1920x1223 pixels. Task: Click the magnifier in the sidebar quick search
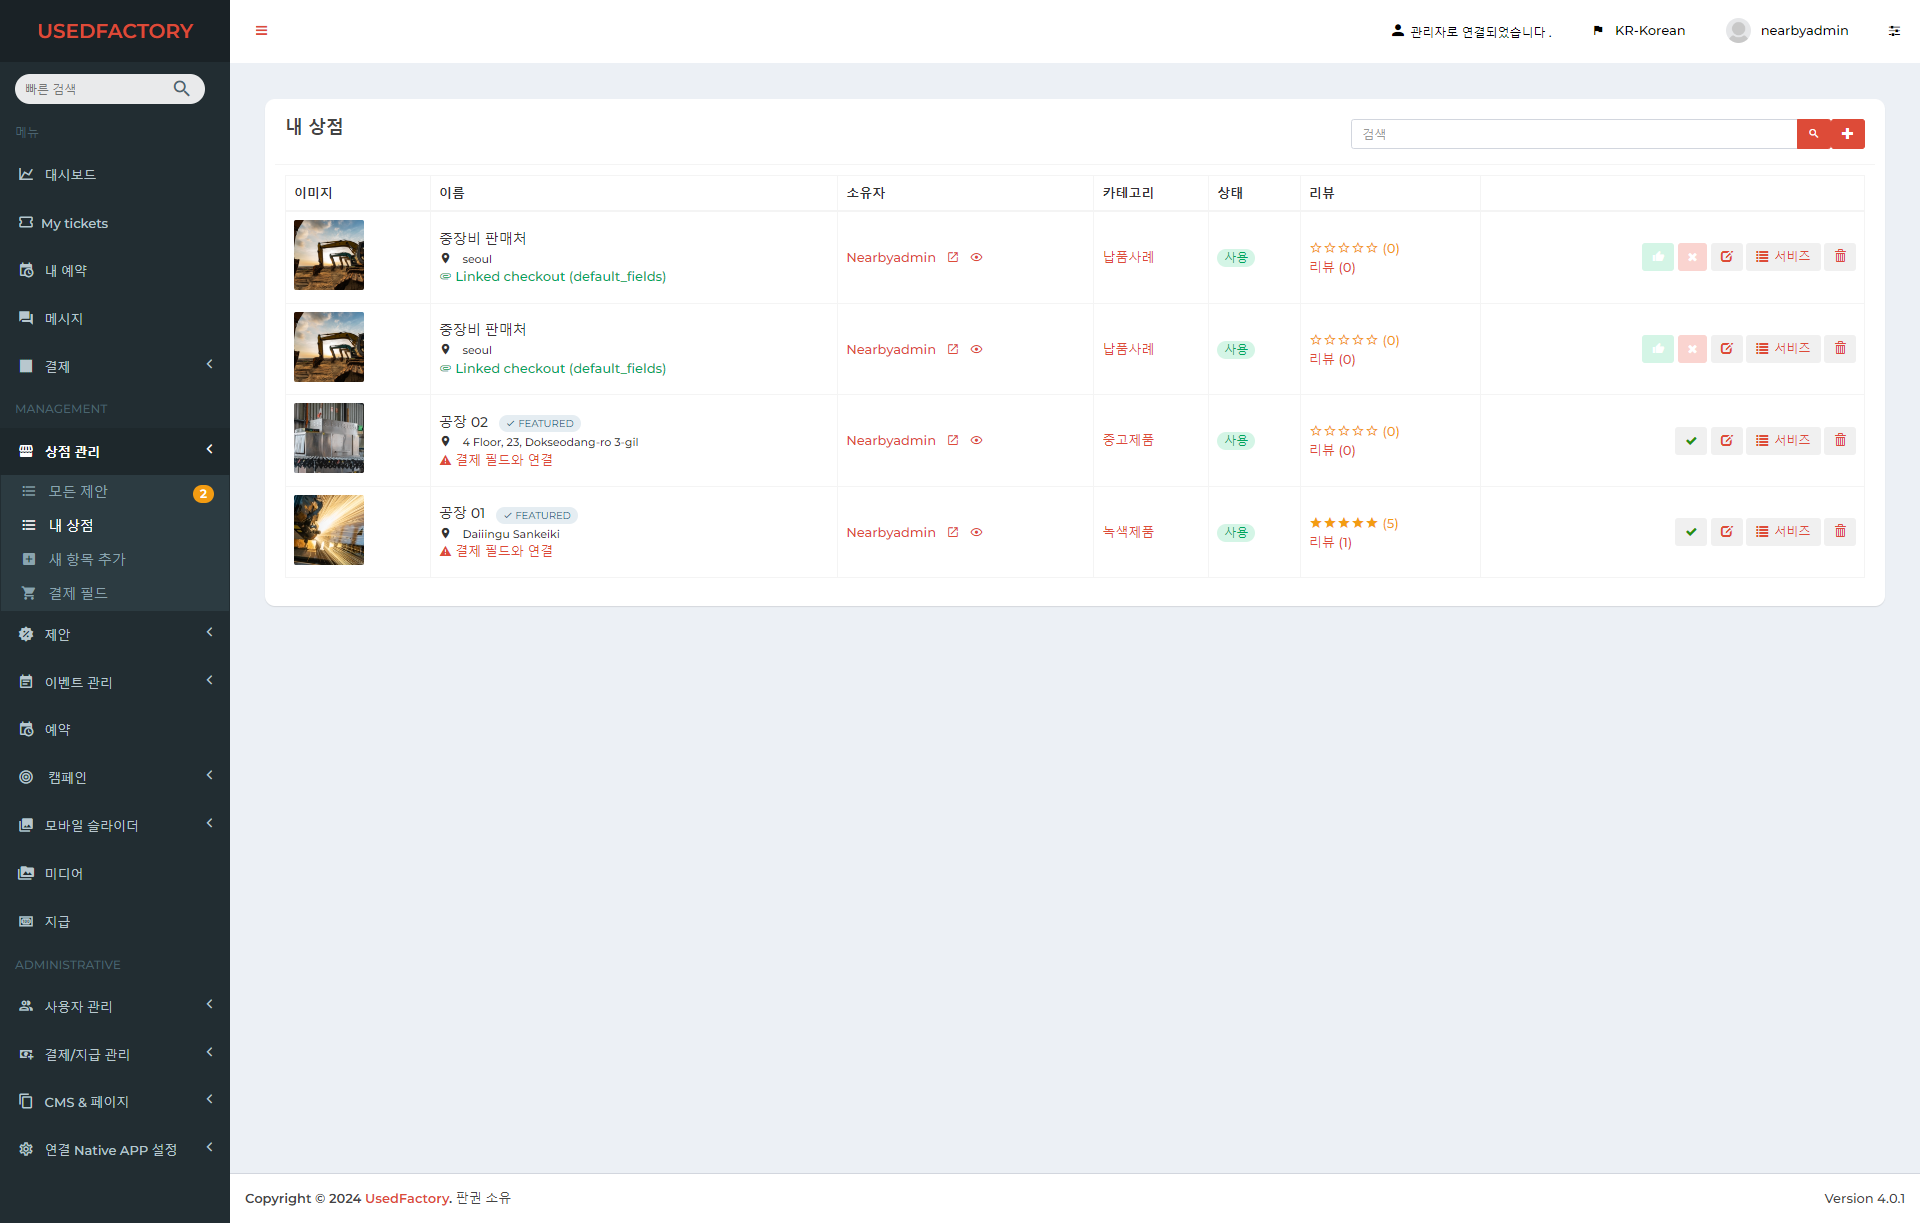[181, 89]
